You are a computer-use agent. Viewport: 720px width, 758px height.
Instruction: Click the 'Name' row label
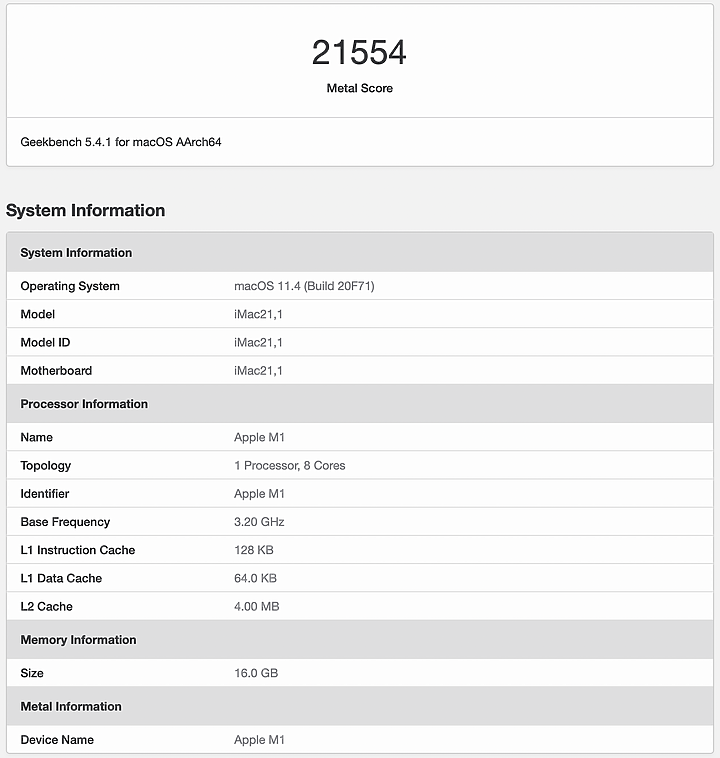pyautogui.click(x=36, y=437)
